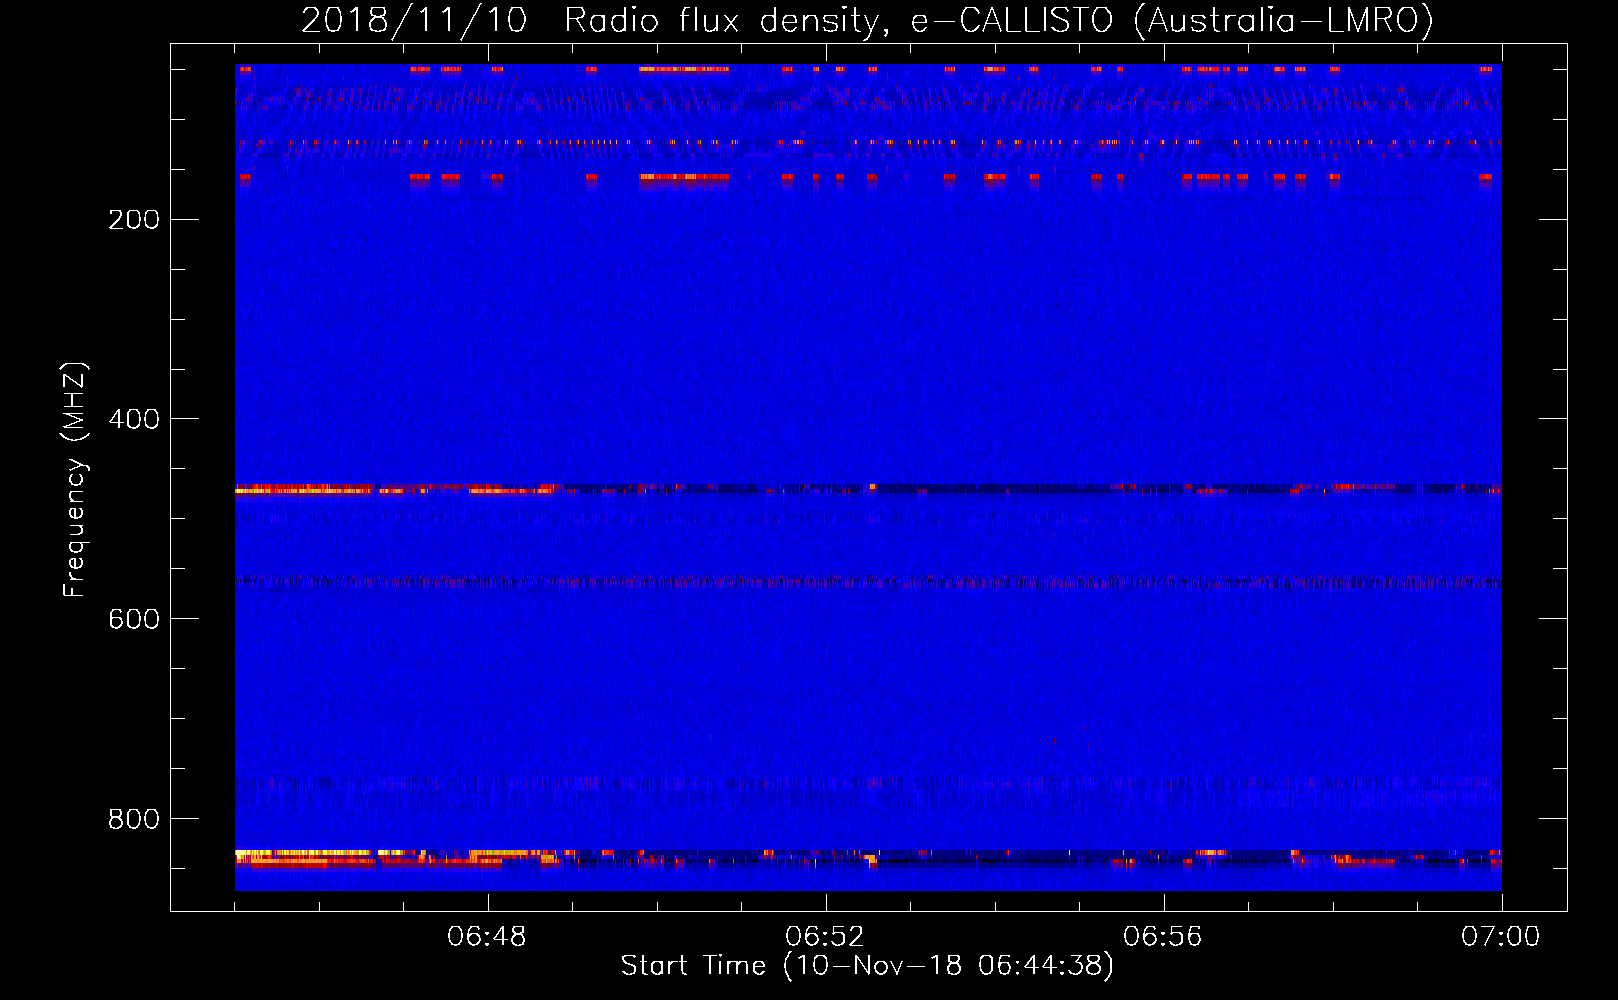Click the 06:52 time tick label
This screenshot has width=1618, height=1000.
click(x=825, y=937)
